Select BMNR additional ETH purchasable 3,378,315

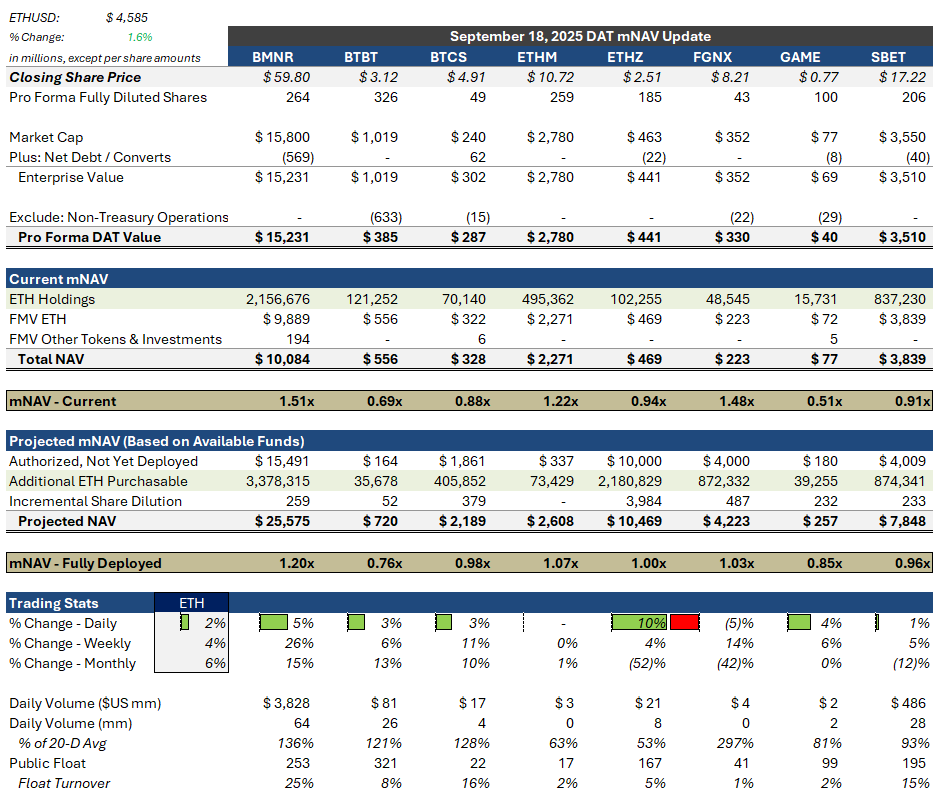(278, 481)
